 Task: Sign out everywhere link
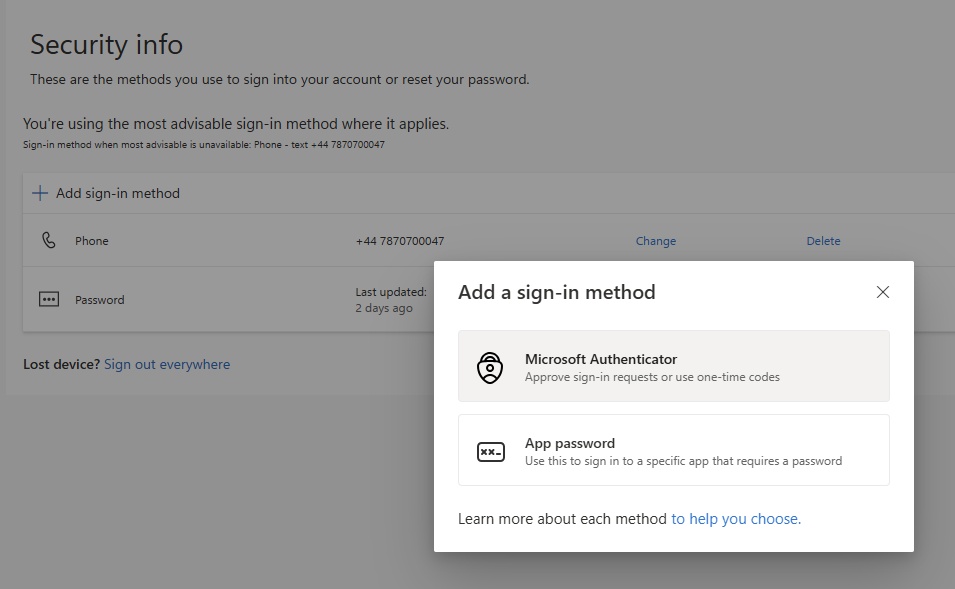point(167,365)
